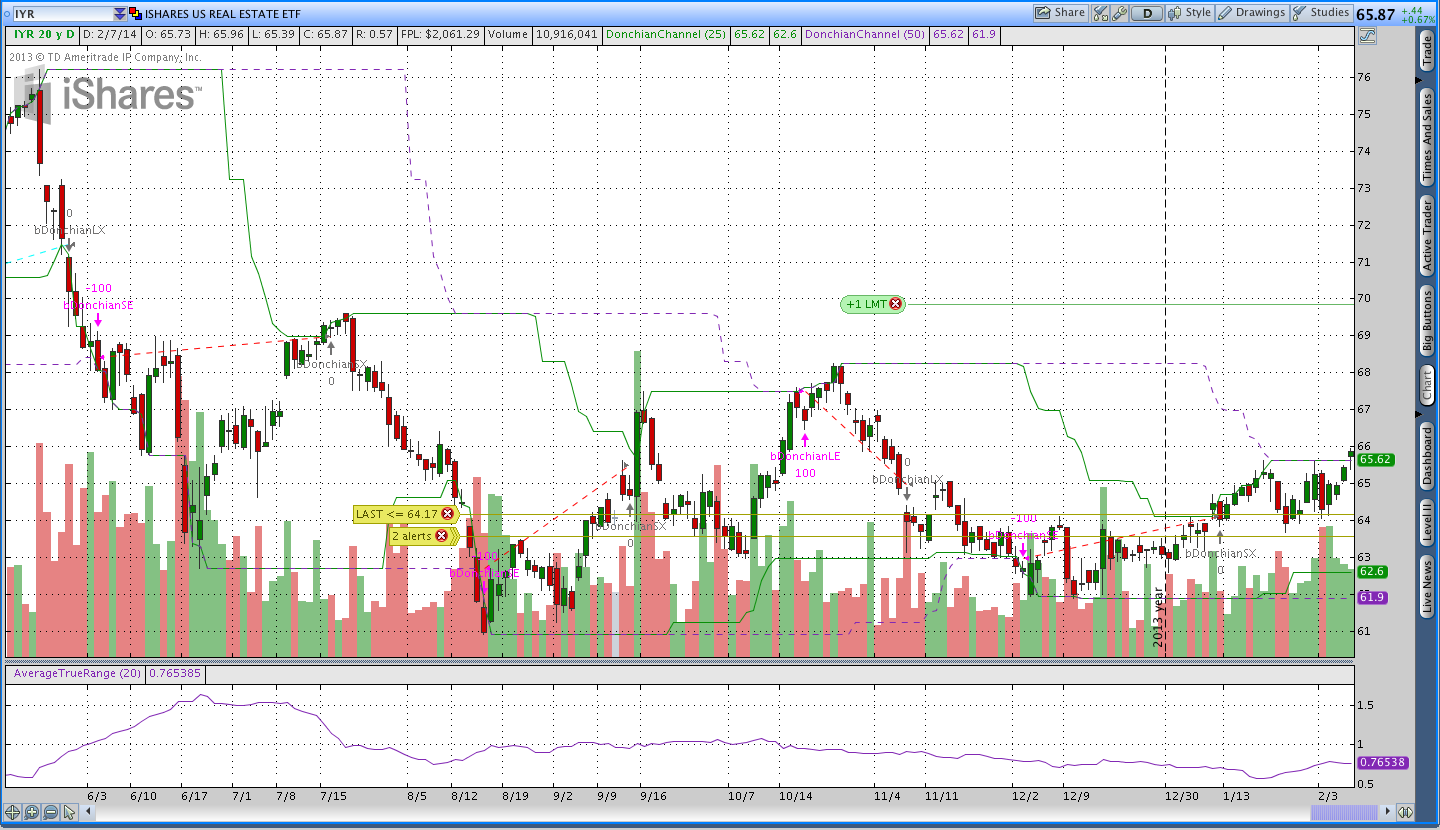1440x830 pixels.
Task: Select the crosshair pan tool icon
Action: [x=13, y=813]
